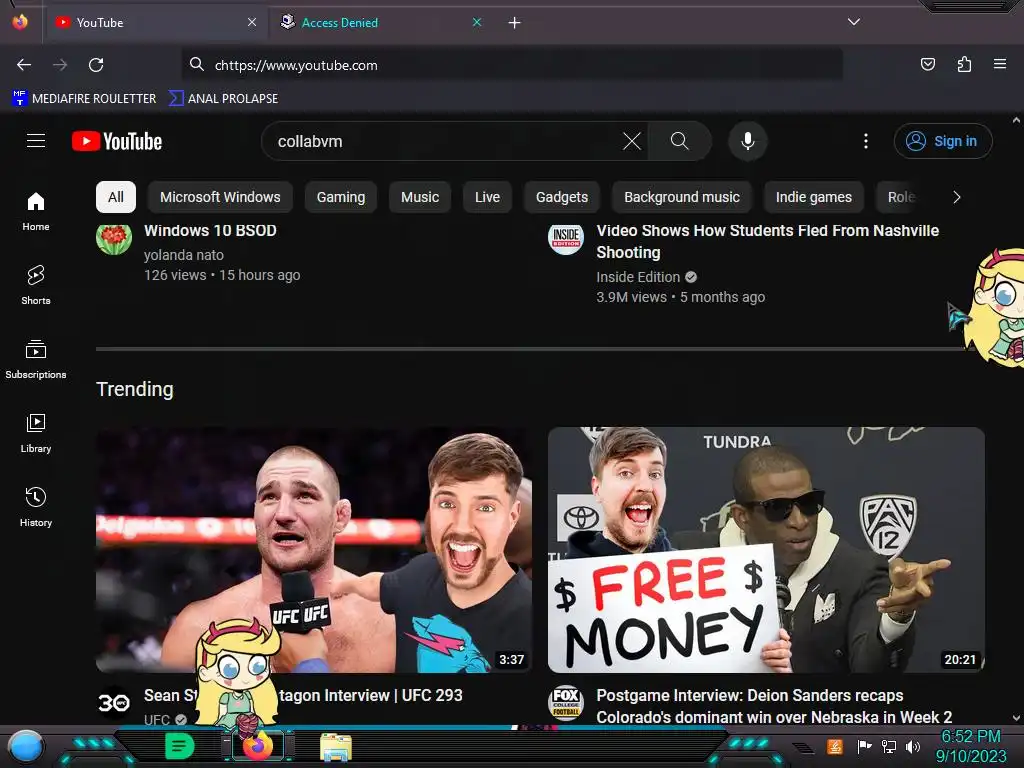Screen dimensions: 1024x768
Task: Click the page scrollbar up arrow
Action: pos(1016,120)
